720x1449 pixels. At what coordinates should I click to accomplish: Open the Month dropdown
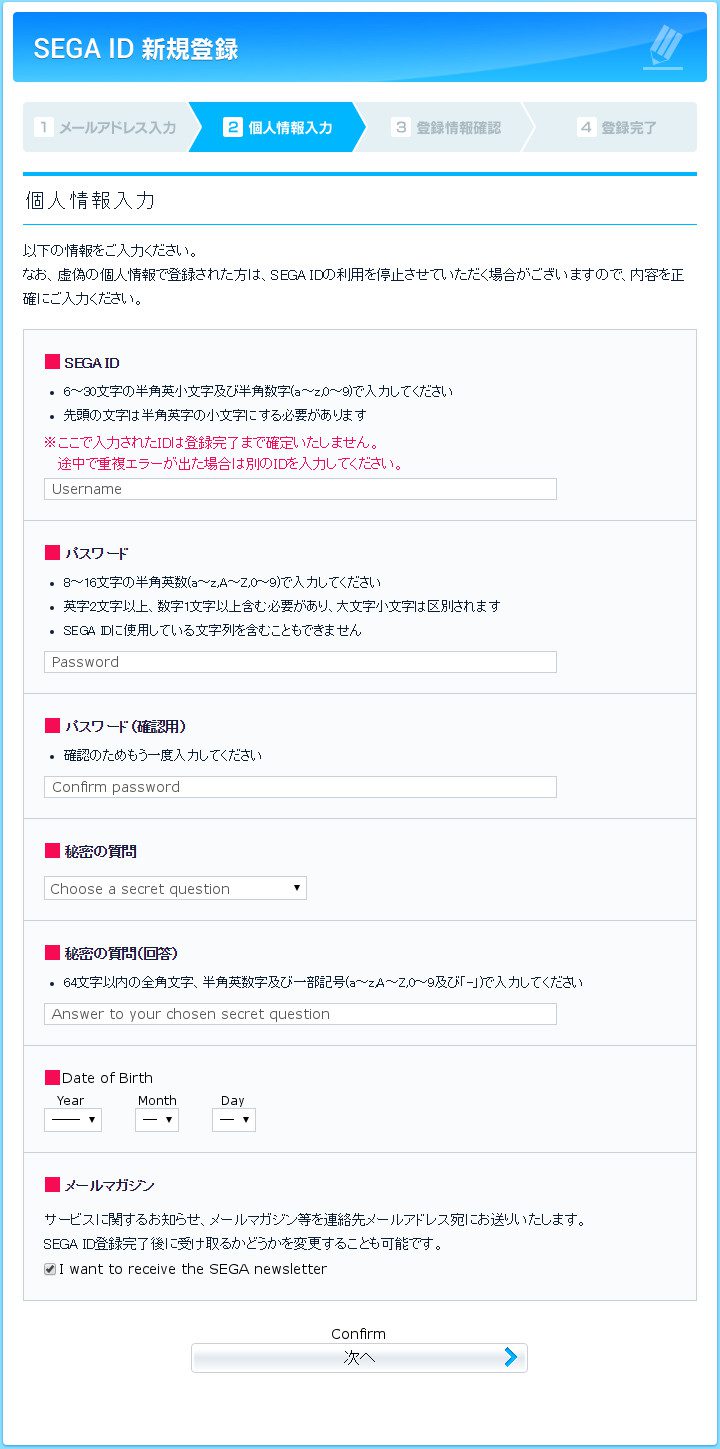pyautogui.click(x=157, y=1120)
